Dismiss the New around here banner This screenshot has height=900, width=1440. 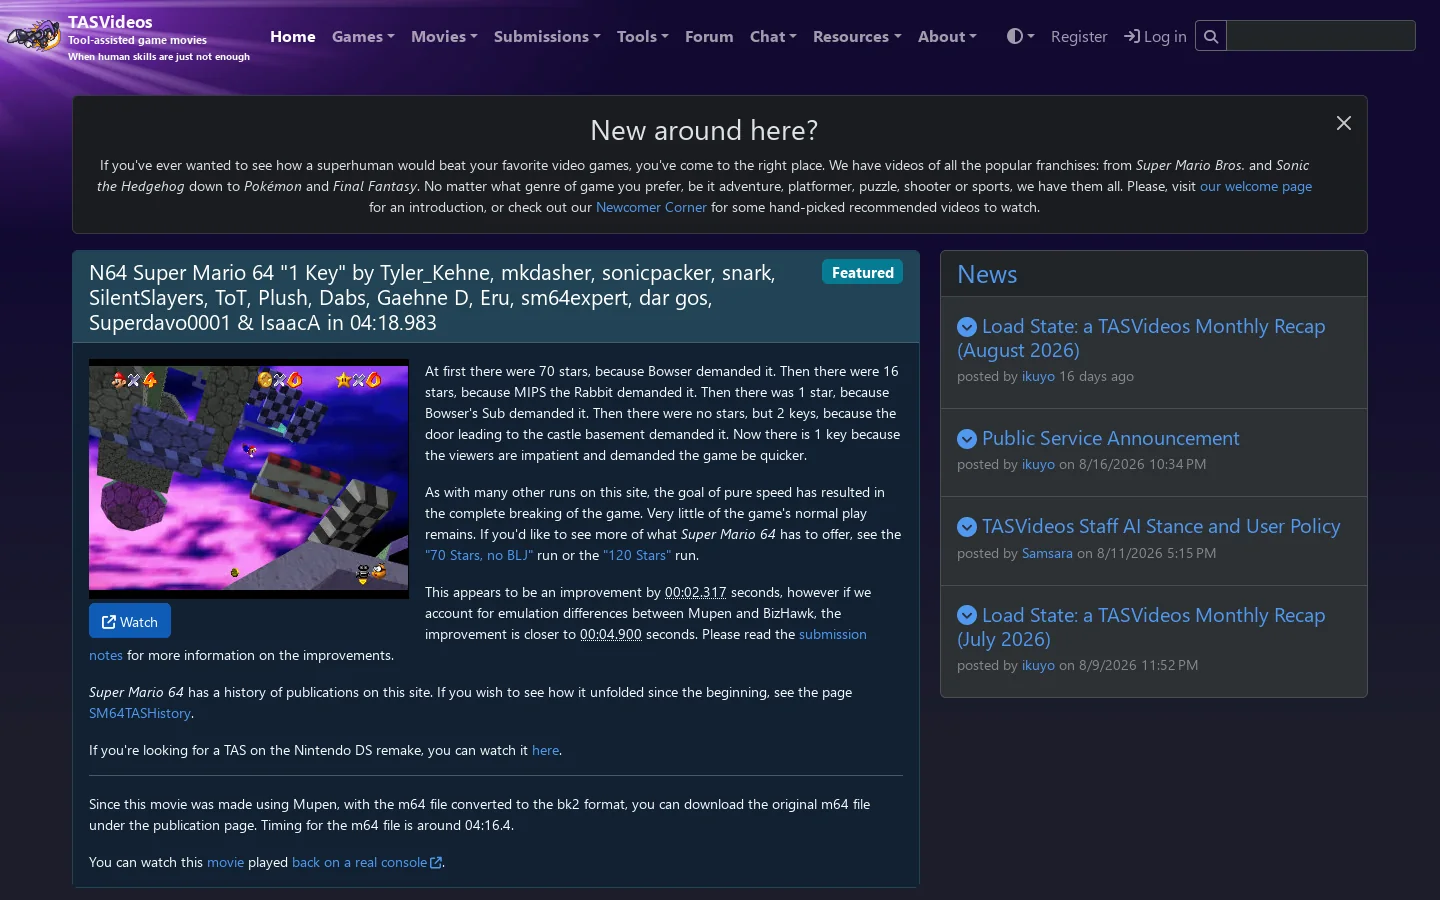click(1344, 123)
